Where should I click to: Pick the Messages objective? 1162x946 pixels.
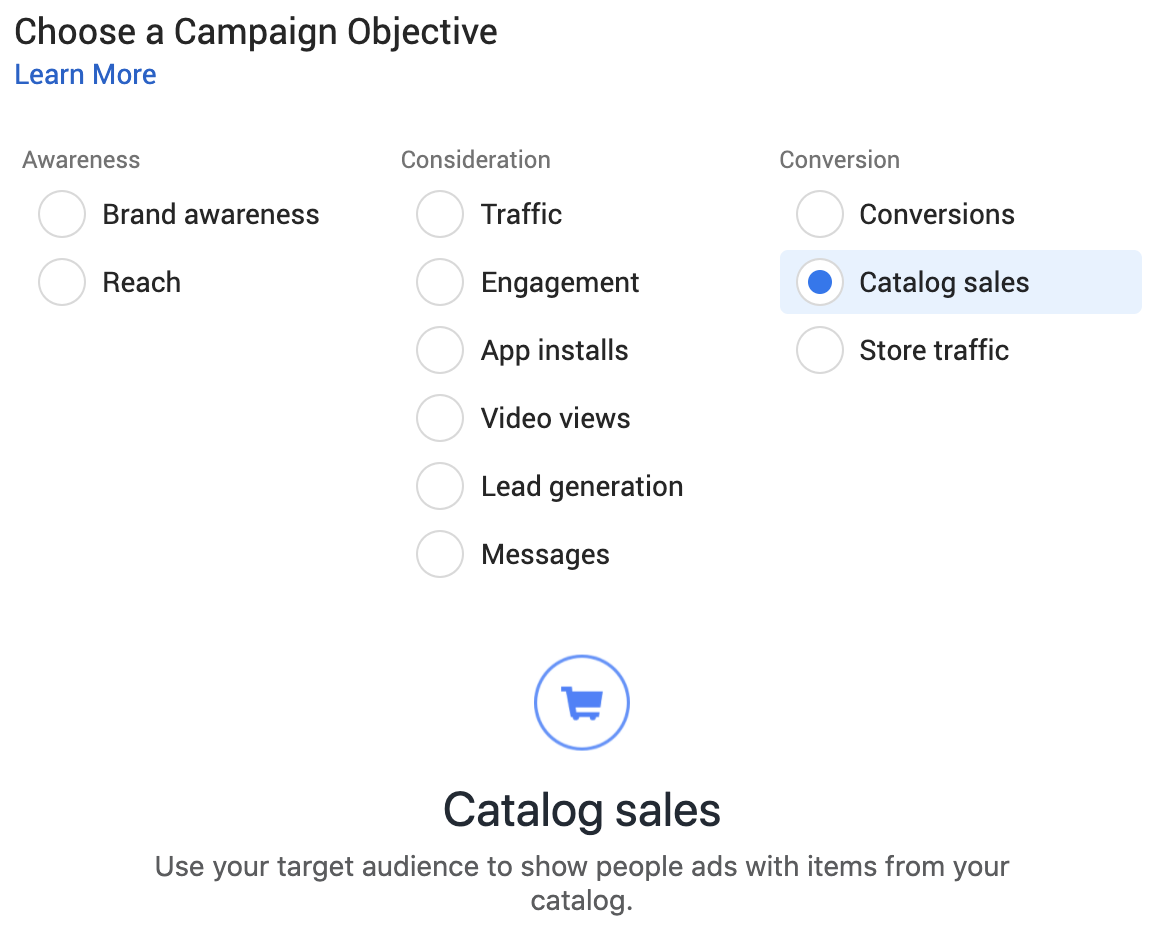point(440,554)
